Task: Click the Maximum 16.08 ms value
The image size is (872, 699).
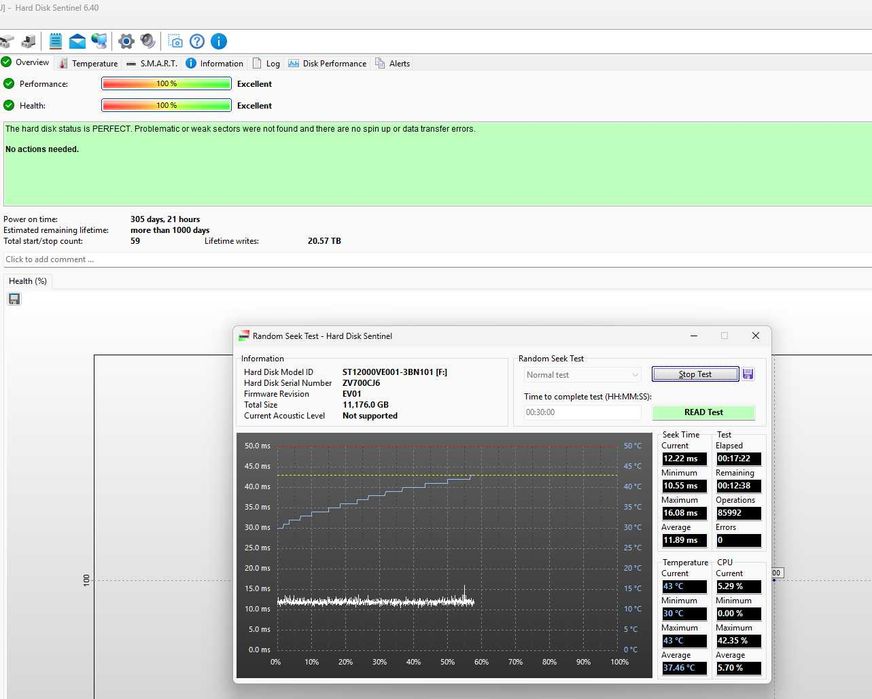Action: [684, 513]
